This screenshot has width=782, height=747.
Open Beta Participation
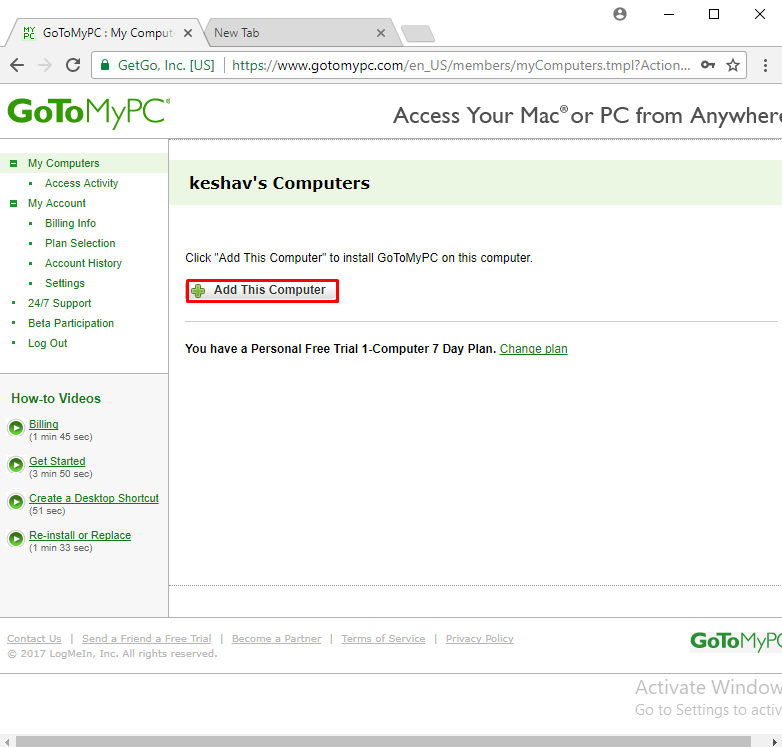tap(71, 323)
